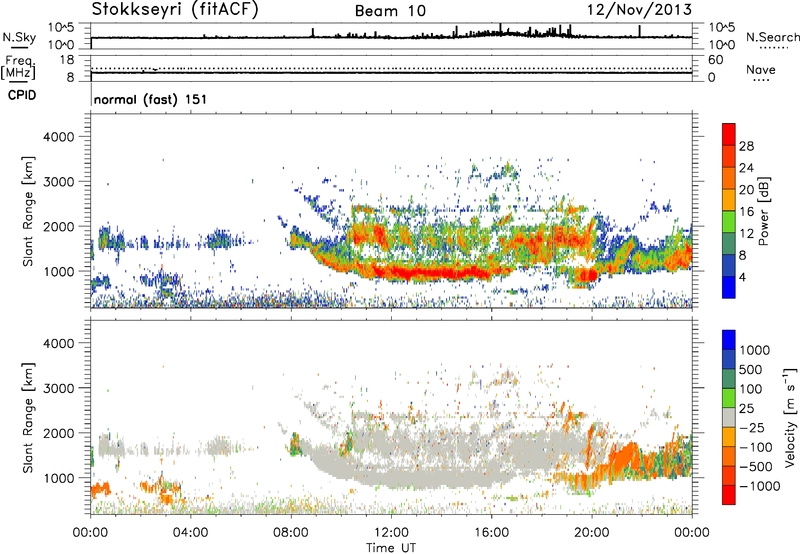Click the '4000' tick on the power panel

pos(59,137)
